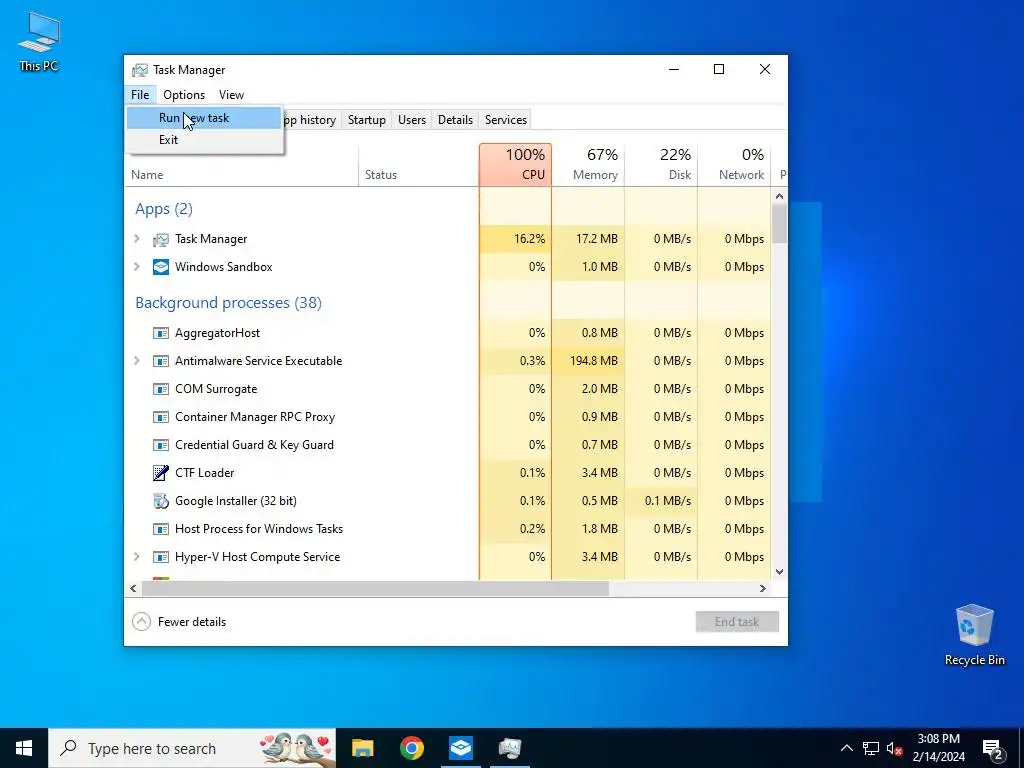
Task: Show hidden system tray icons
Action: [x=846, y=748]
